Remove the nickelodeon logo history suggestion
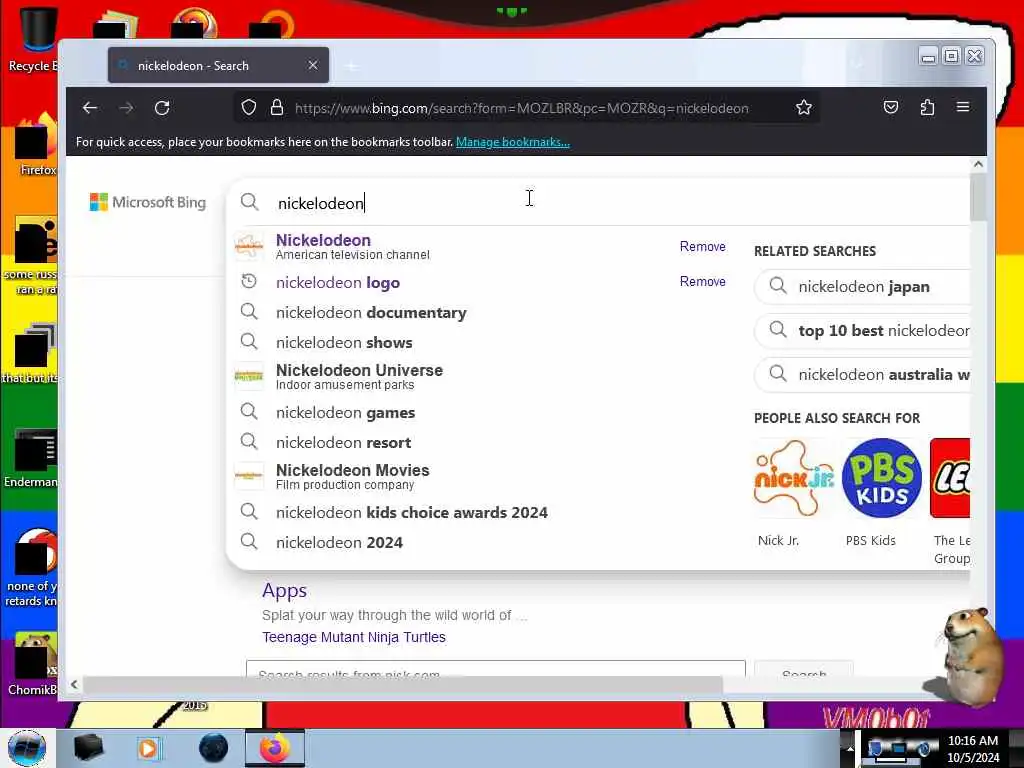This screenshot has width=1024, height=768. click(x=703, y=281)
